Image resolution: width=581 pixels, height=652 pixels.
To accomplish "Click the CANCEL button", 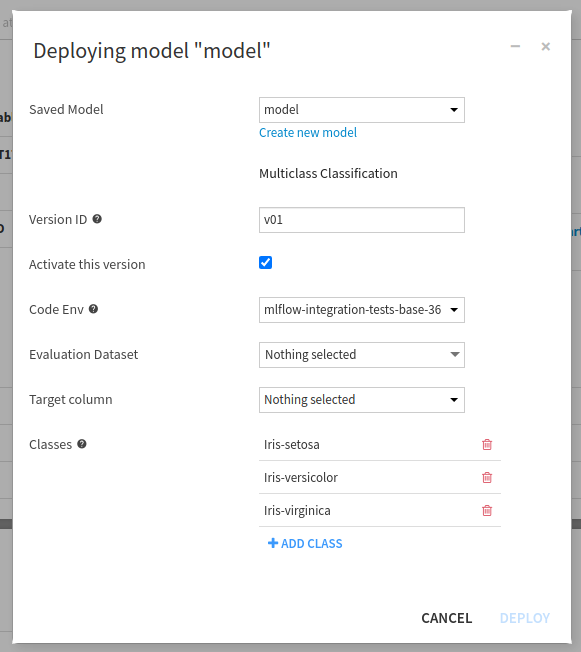I will 447,618.
